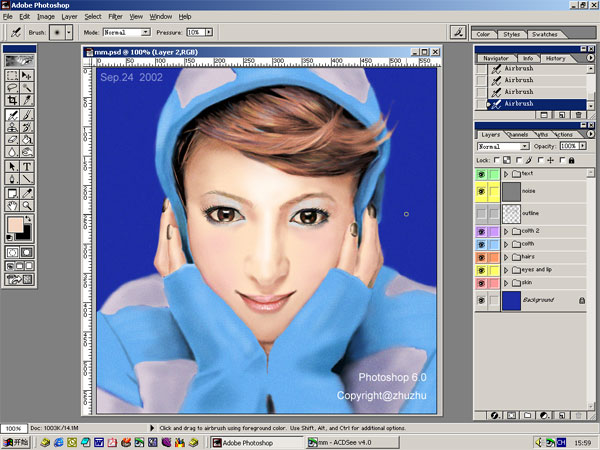Click Jump to ImageReady button
Image resolution: width=600 pixels, height=450 pixels.
pyautogui.click(x=19, y=279)
